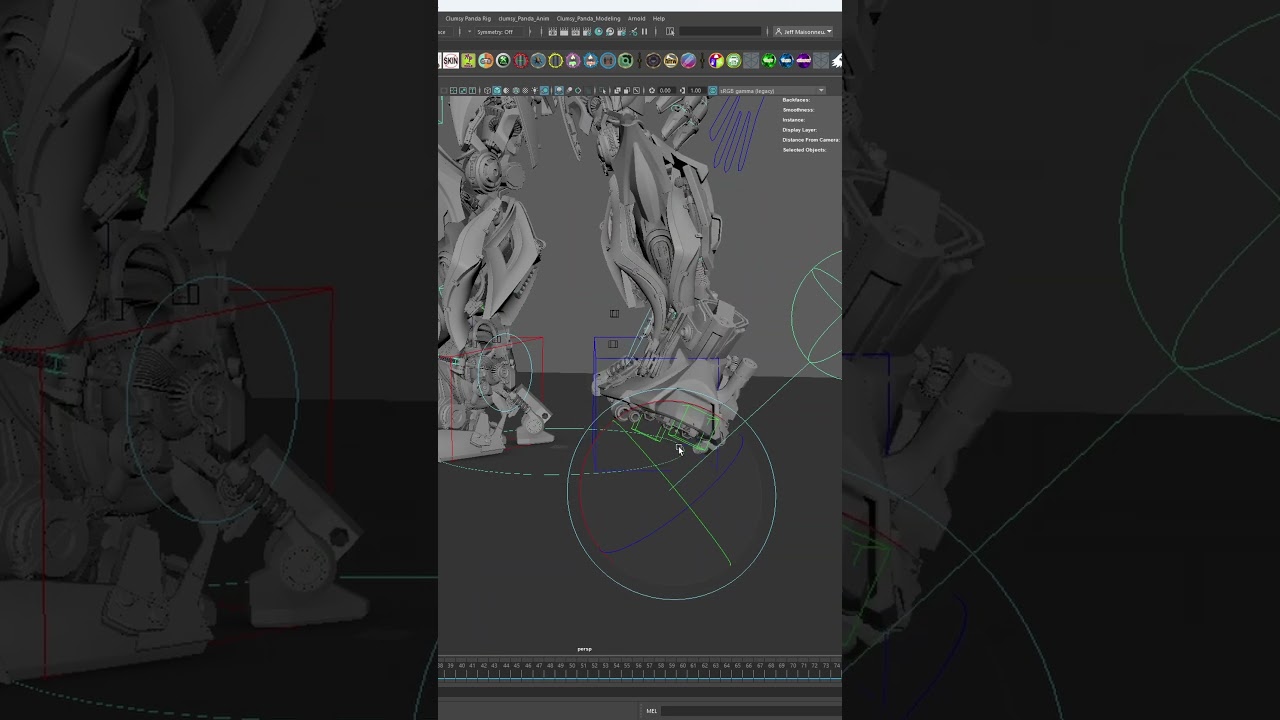Open the Clumsy Panda Rig menu
This screenshot has width=1280, height=720.
(468, 18)
